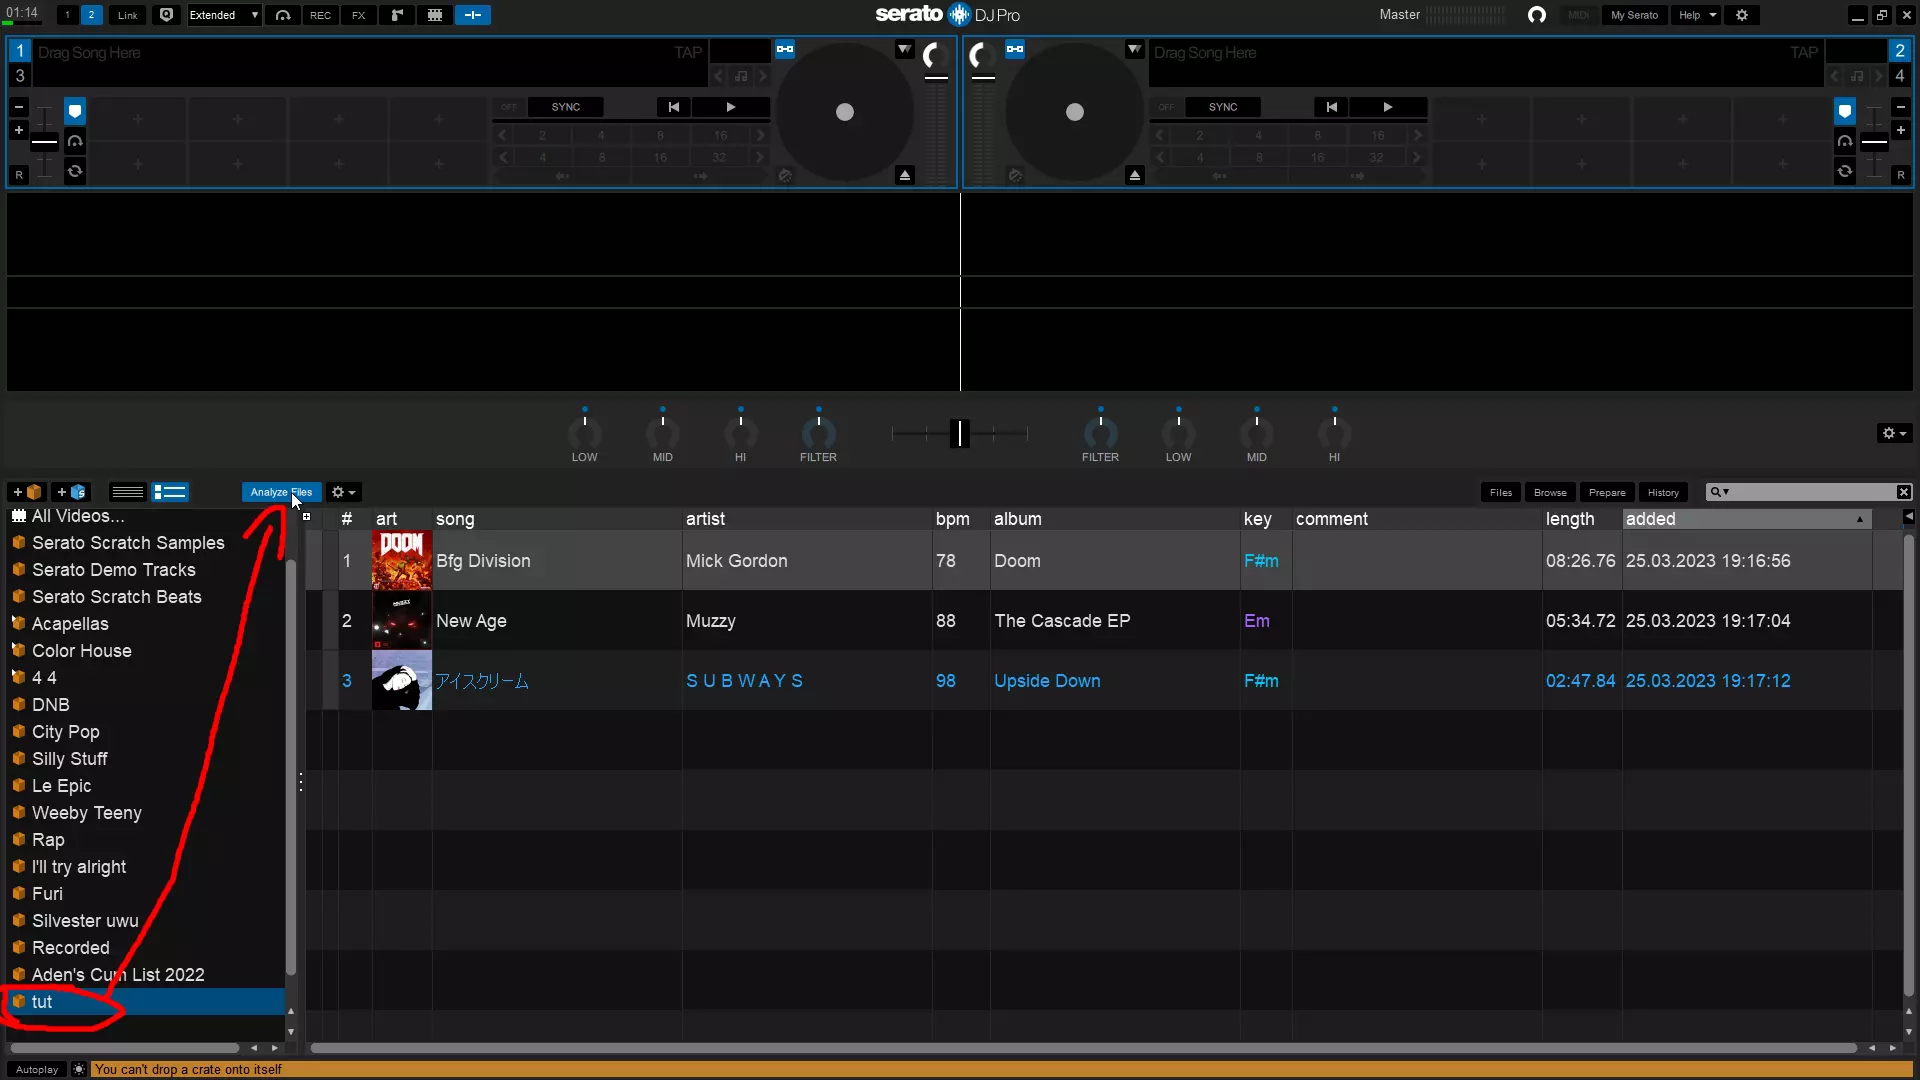Open the History panel tab

pyautogui.click(x=1662, y=492)
